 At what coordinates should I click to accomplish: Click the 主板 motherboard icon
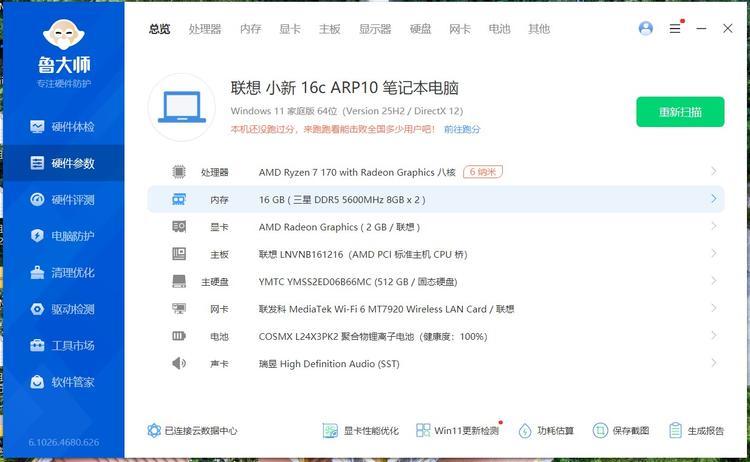(179, 254)
